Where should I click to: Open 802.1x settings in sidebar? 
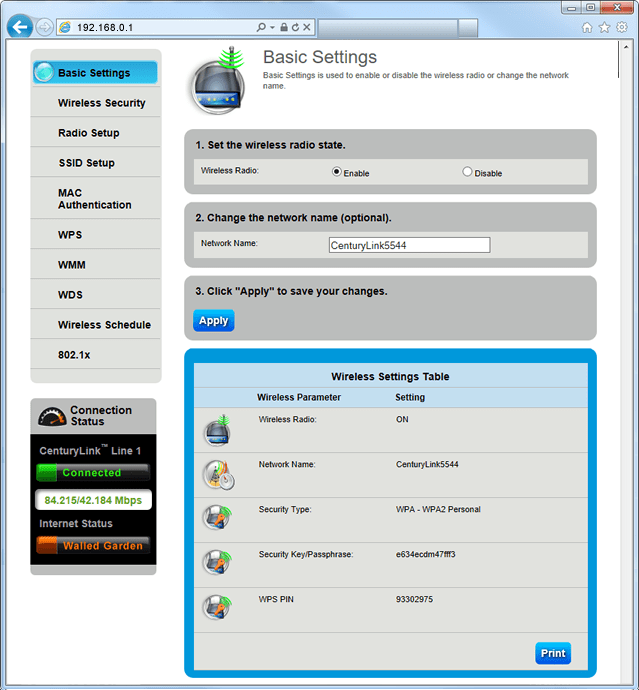[74, 354]
